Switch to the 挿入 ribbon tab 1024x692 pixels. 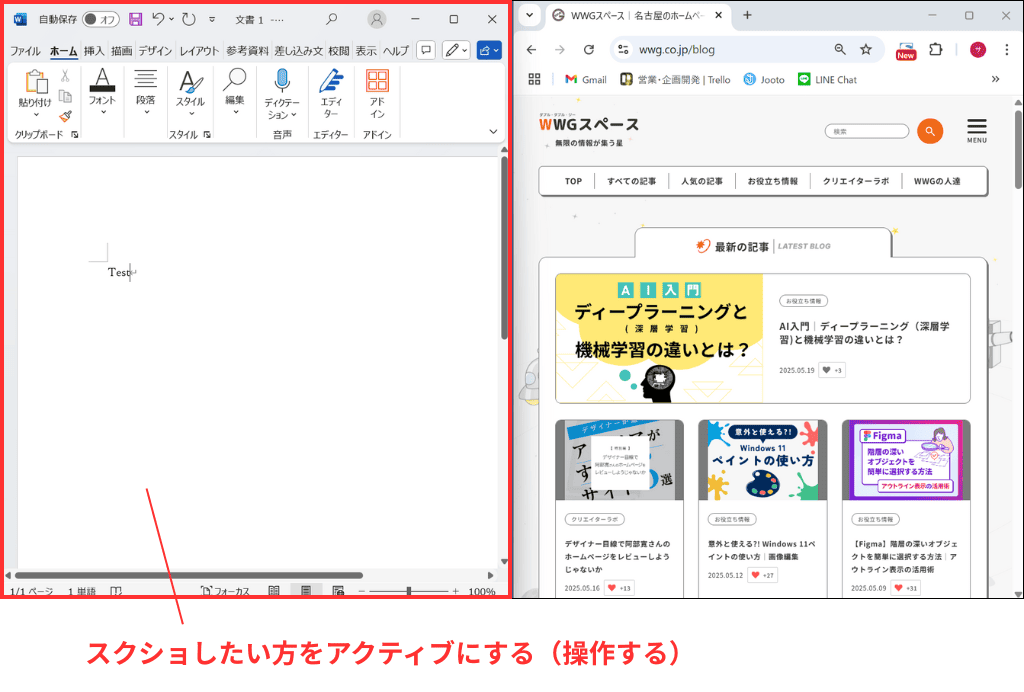pos(96,48)
